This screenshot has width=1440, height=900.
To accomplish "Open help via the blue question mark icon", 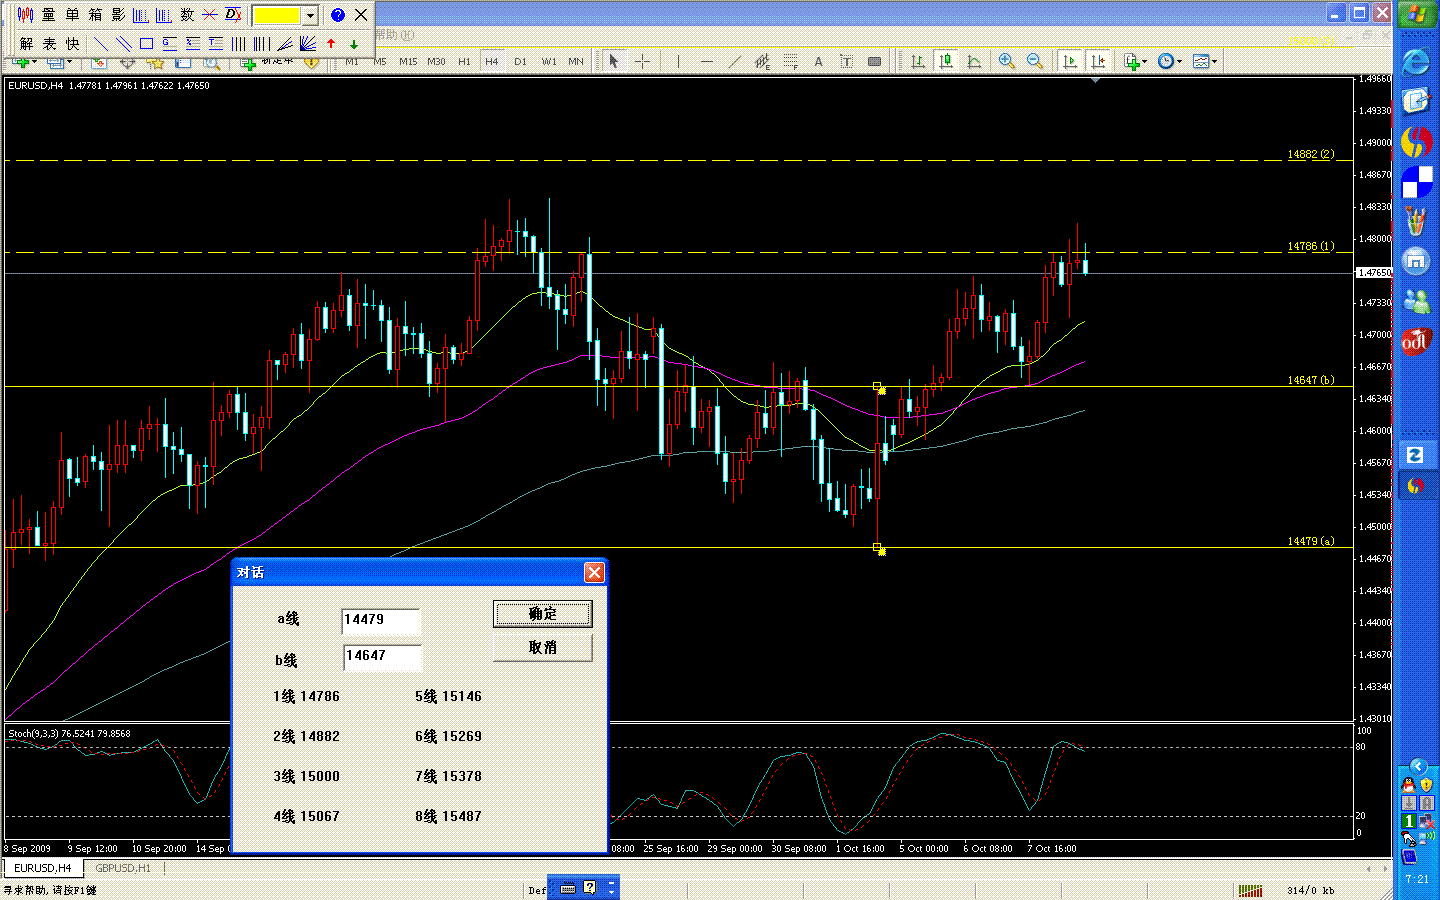I will click(338, 15).
